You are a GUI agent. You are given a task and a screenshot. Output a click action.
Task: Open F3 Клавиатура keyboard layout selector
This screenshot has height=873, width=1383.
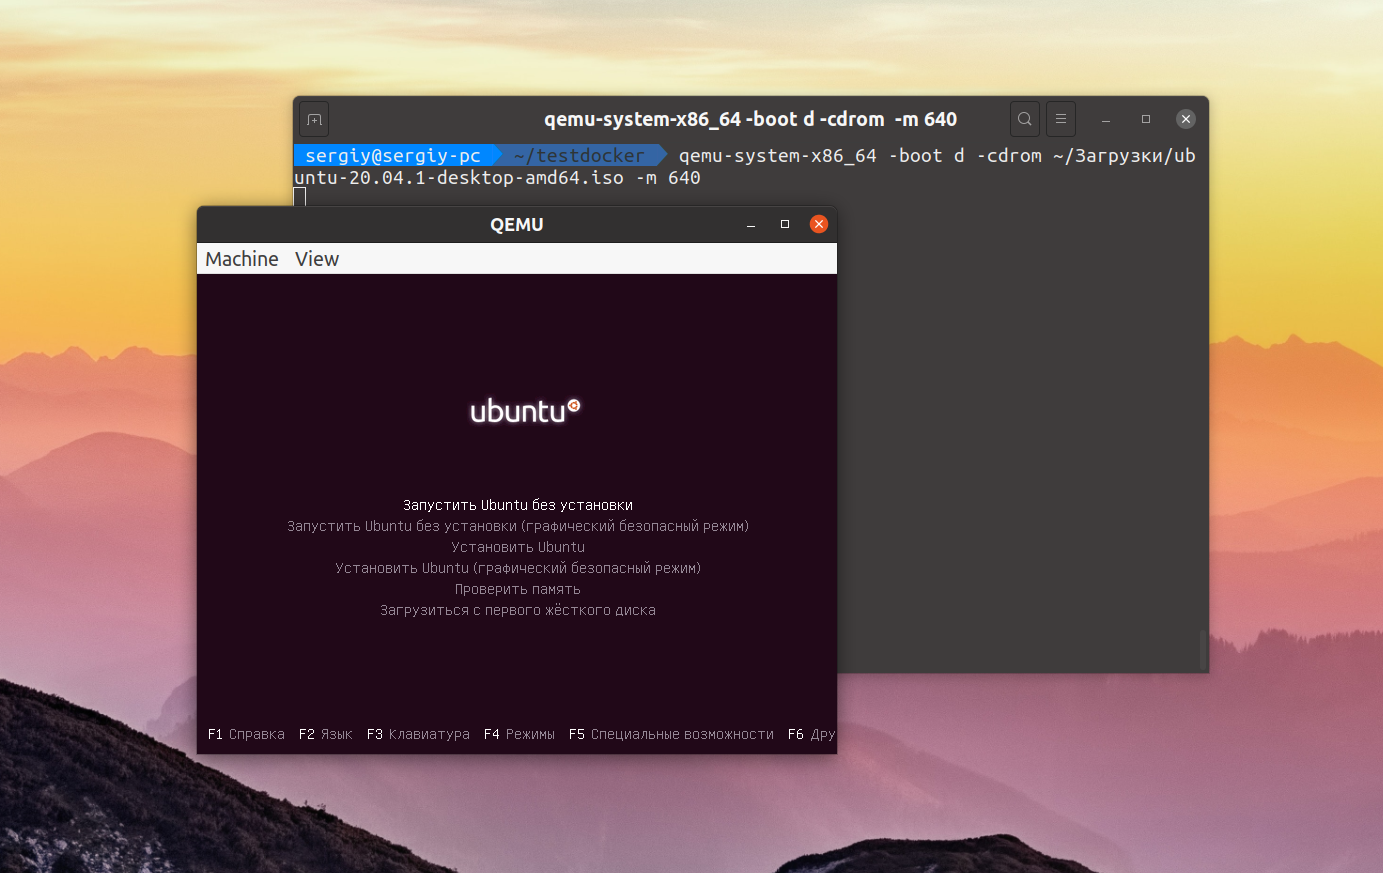click(418, 734)
